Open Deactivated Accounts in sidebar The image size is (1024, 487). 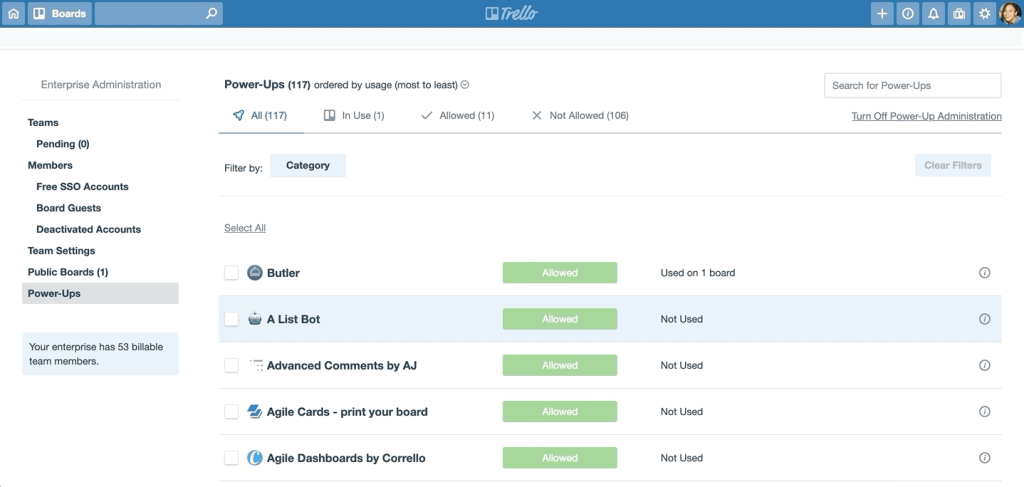coord(89,230)
